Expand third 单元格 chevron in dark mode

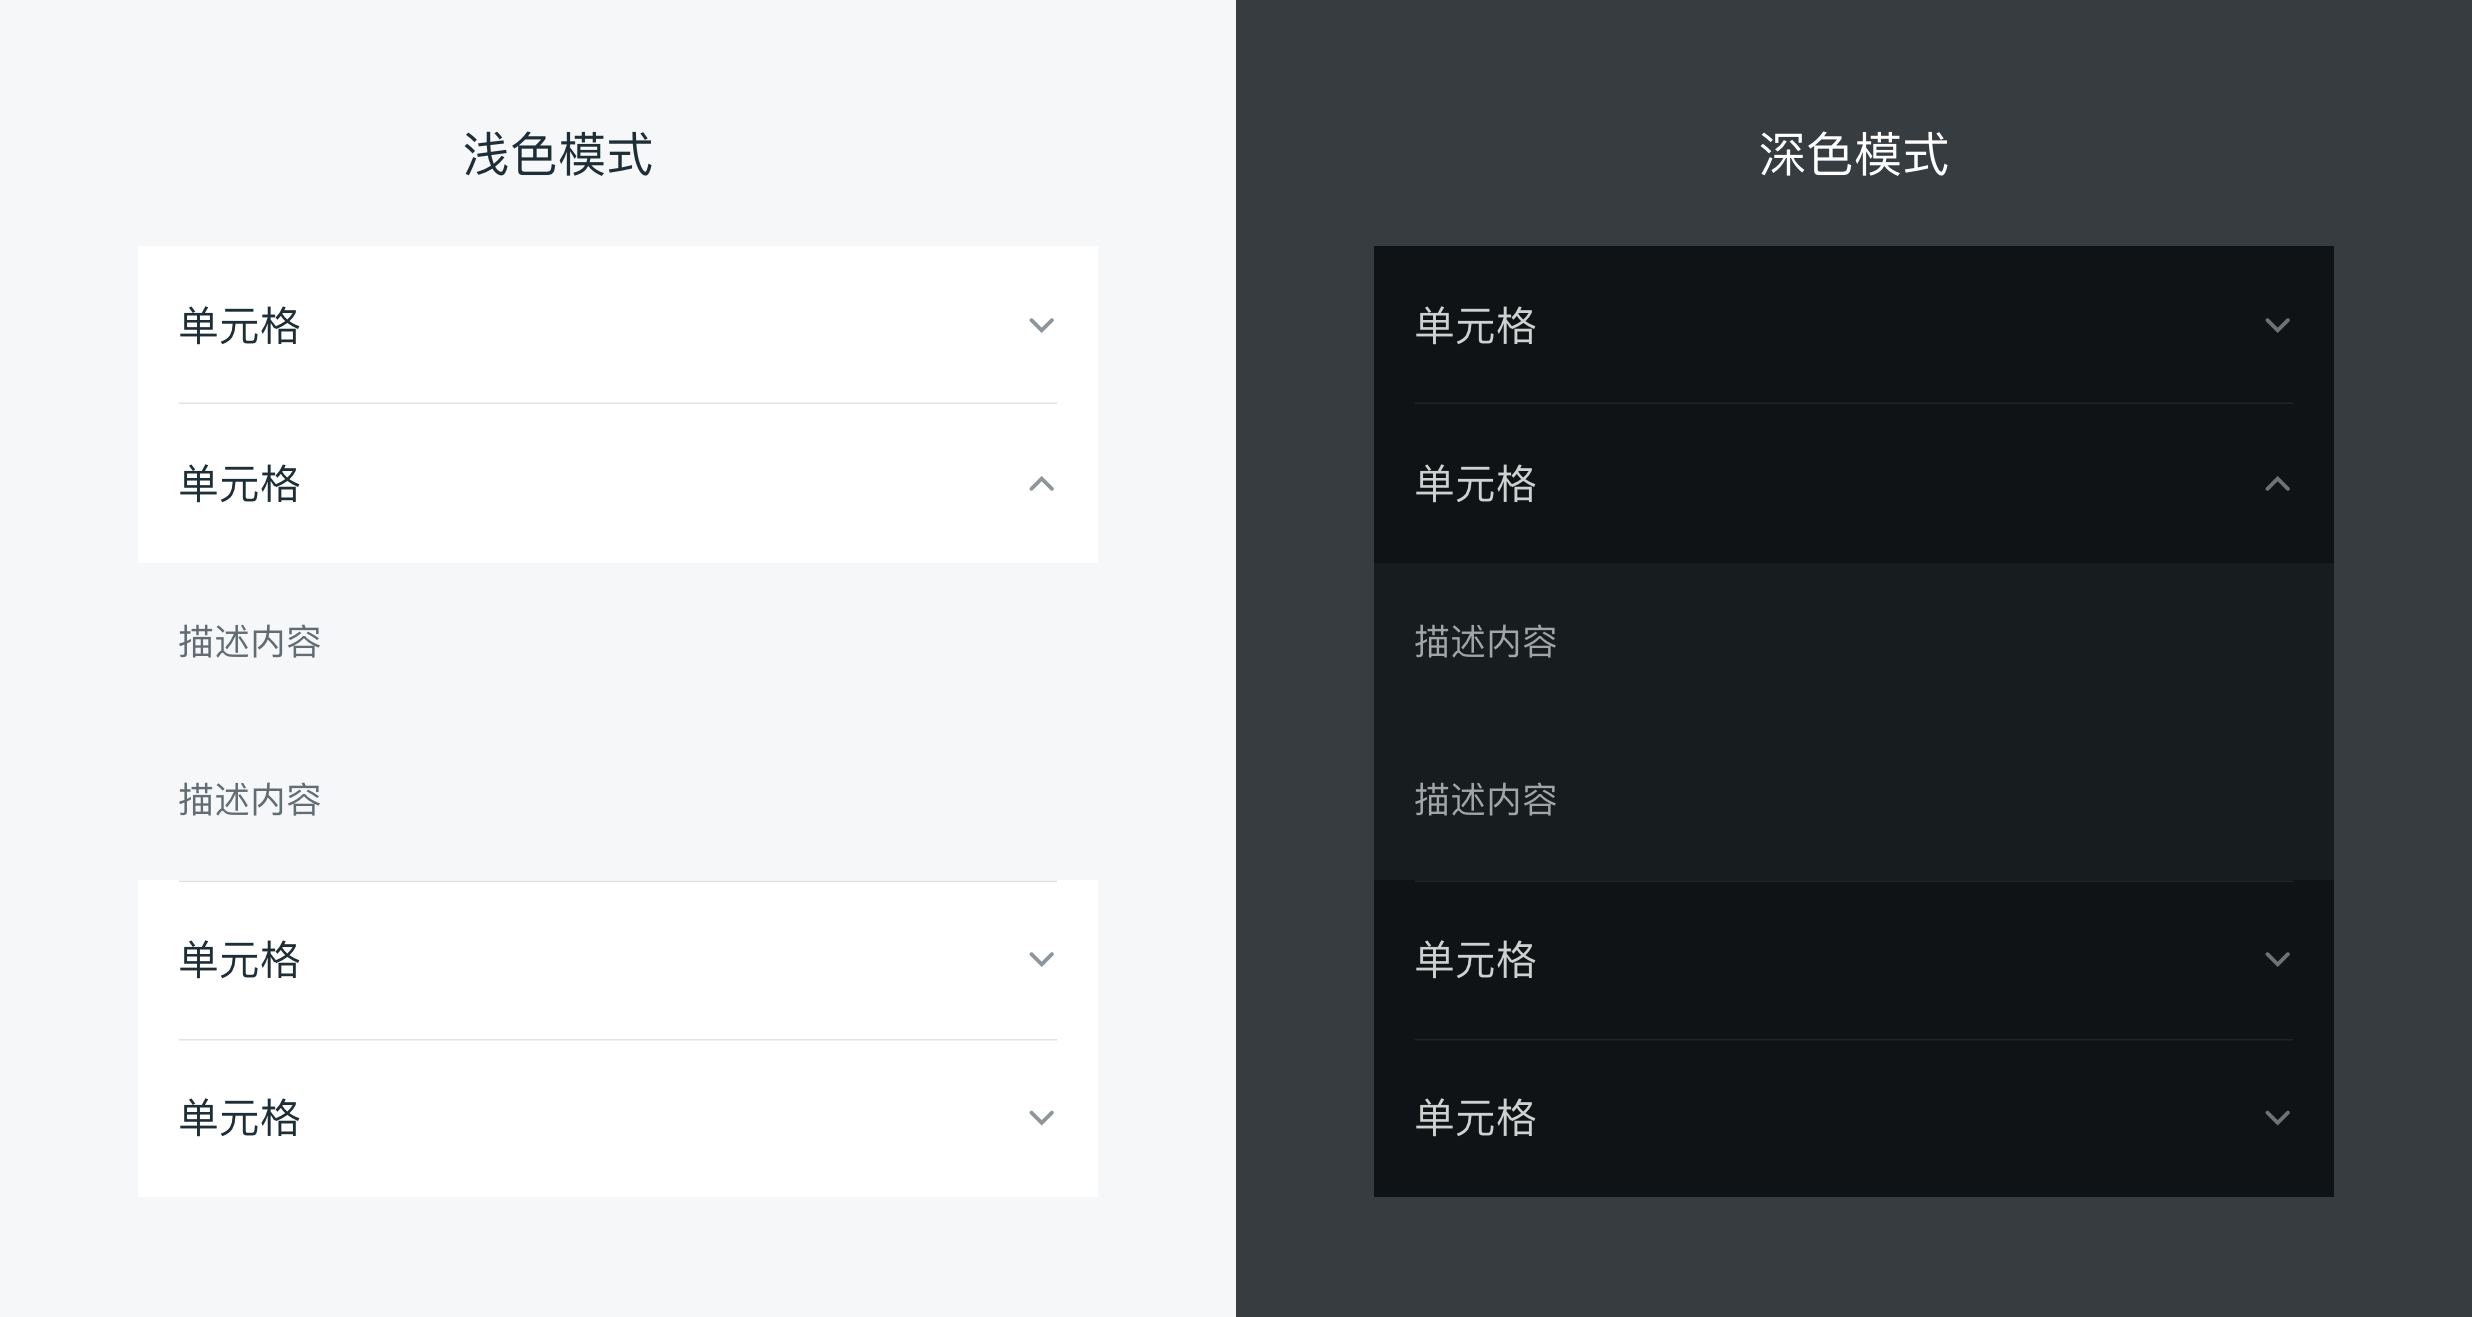coord(2277,959)
